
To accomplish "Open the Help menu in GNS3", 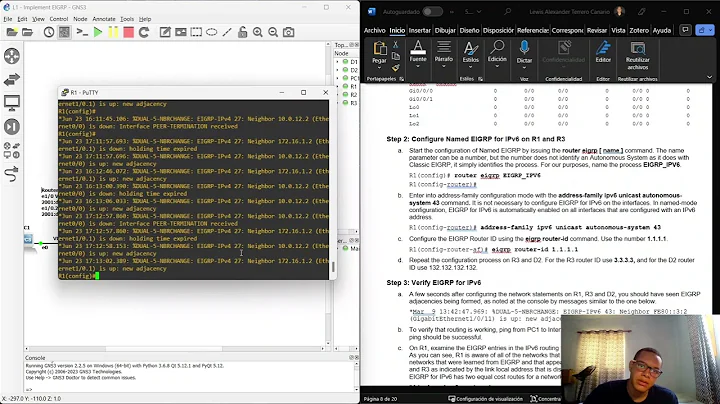I will tap(145, 19).
